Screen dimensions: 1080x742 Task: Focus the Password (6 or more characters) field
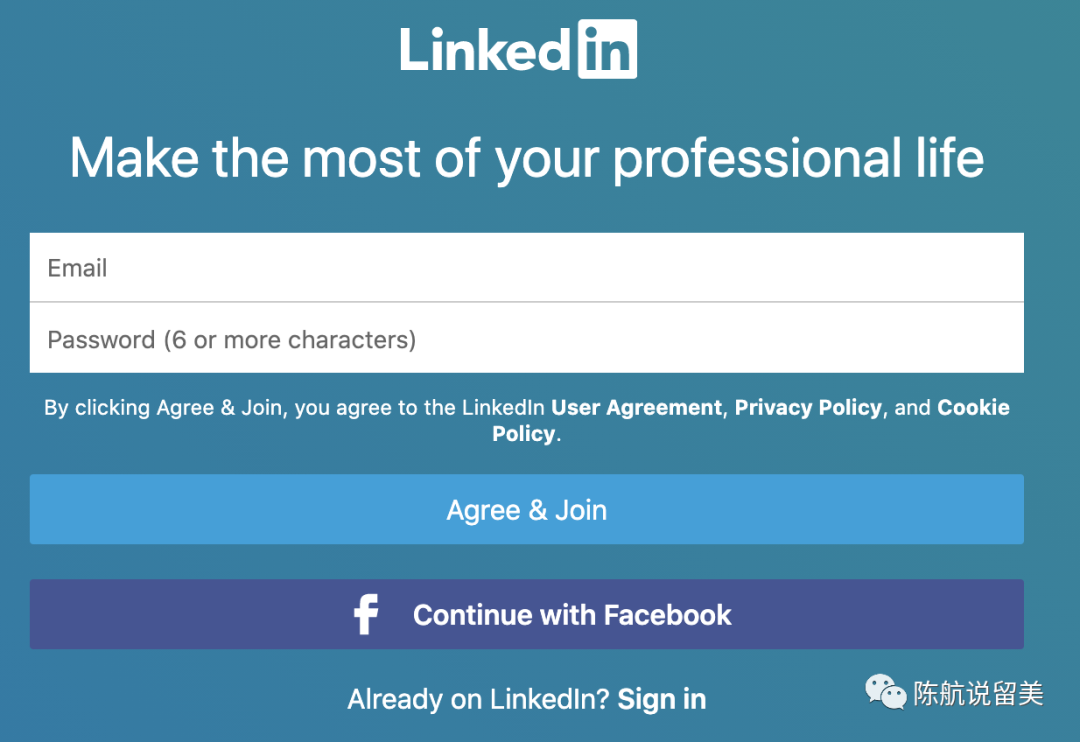click(526, 339)
